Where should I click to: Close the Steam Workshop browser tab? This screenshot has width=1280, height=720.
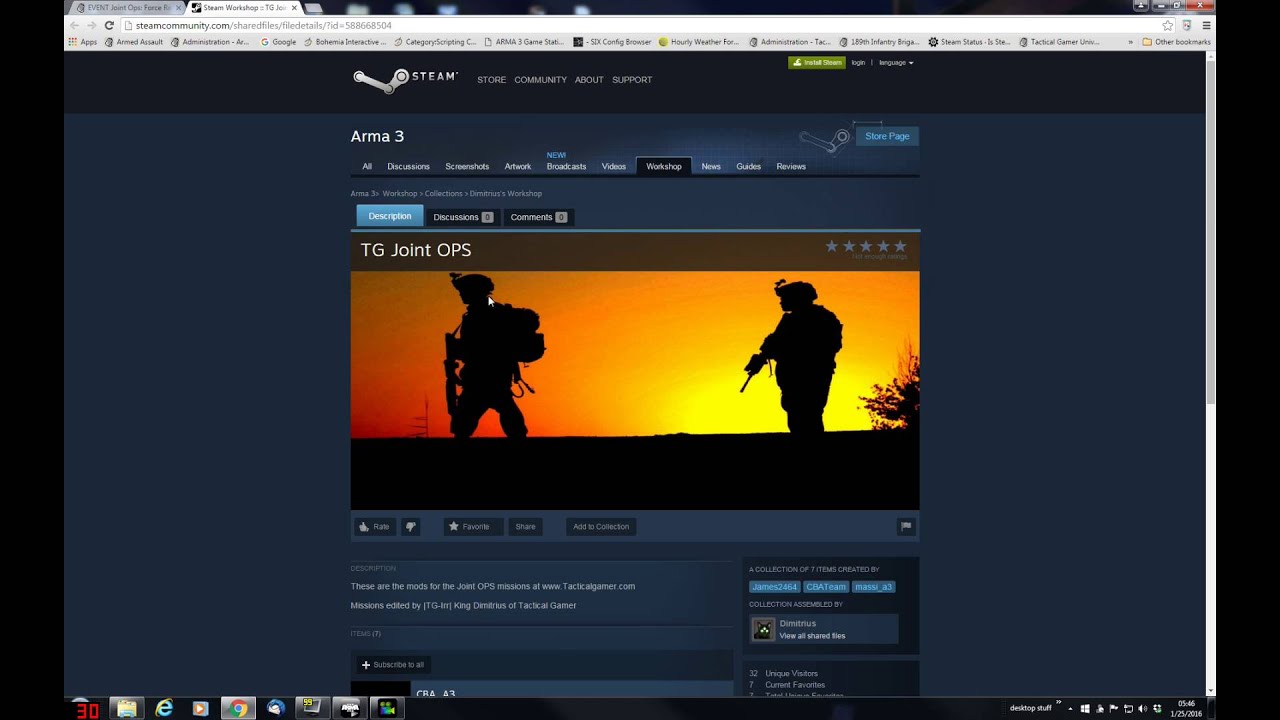294,7
